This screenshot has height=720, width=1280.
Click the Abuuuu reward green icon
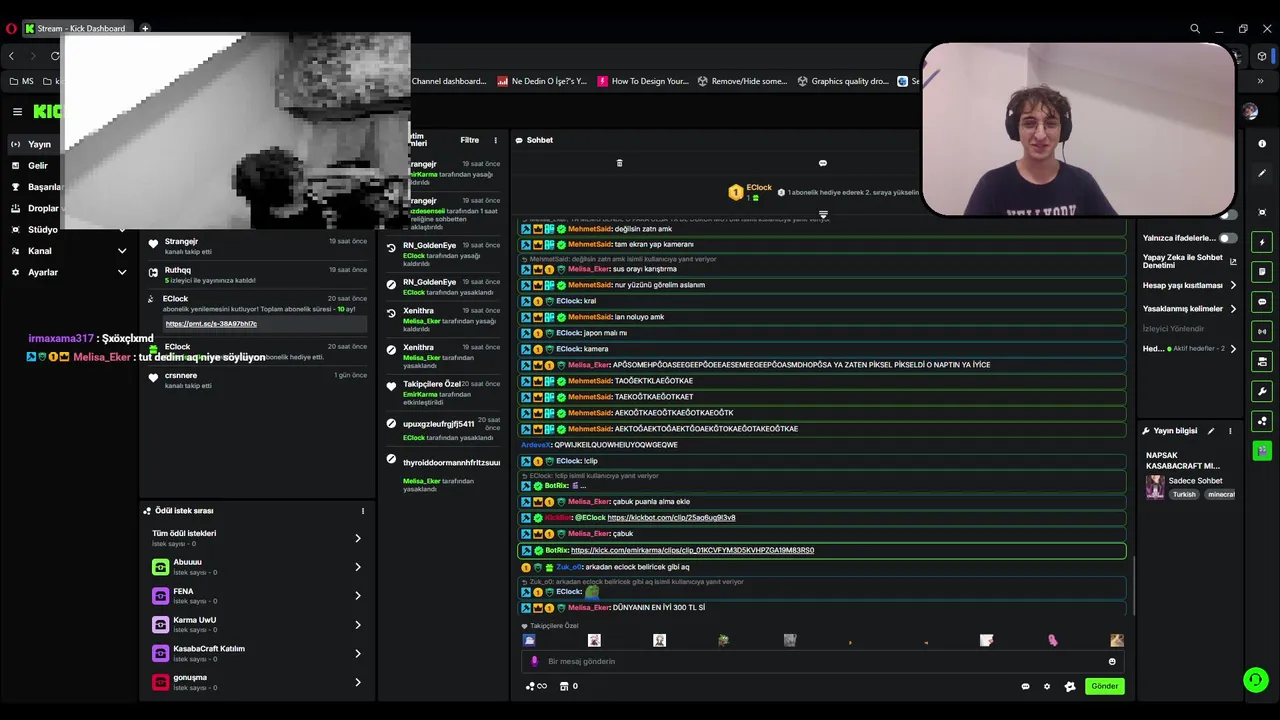tap(160, 567)
